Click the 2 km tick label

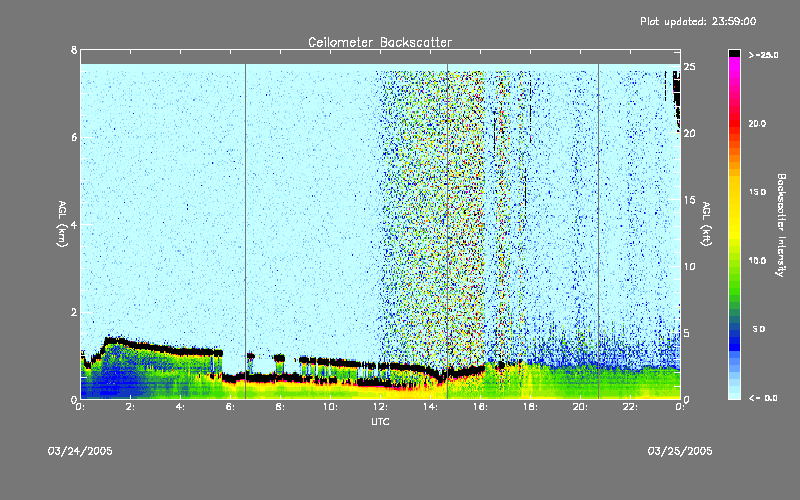(74, 312)
